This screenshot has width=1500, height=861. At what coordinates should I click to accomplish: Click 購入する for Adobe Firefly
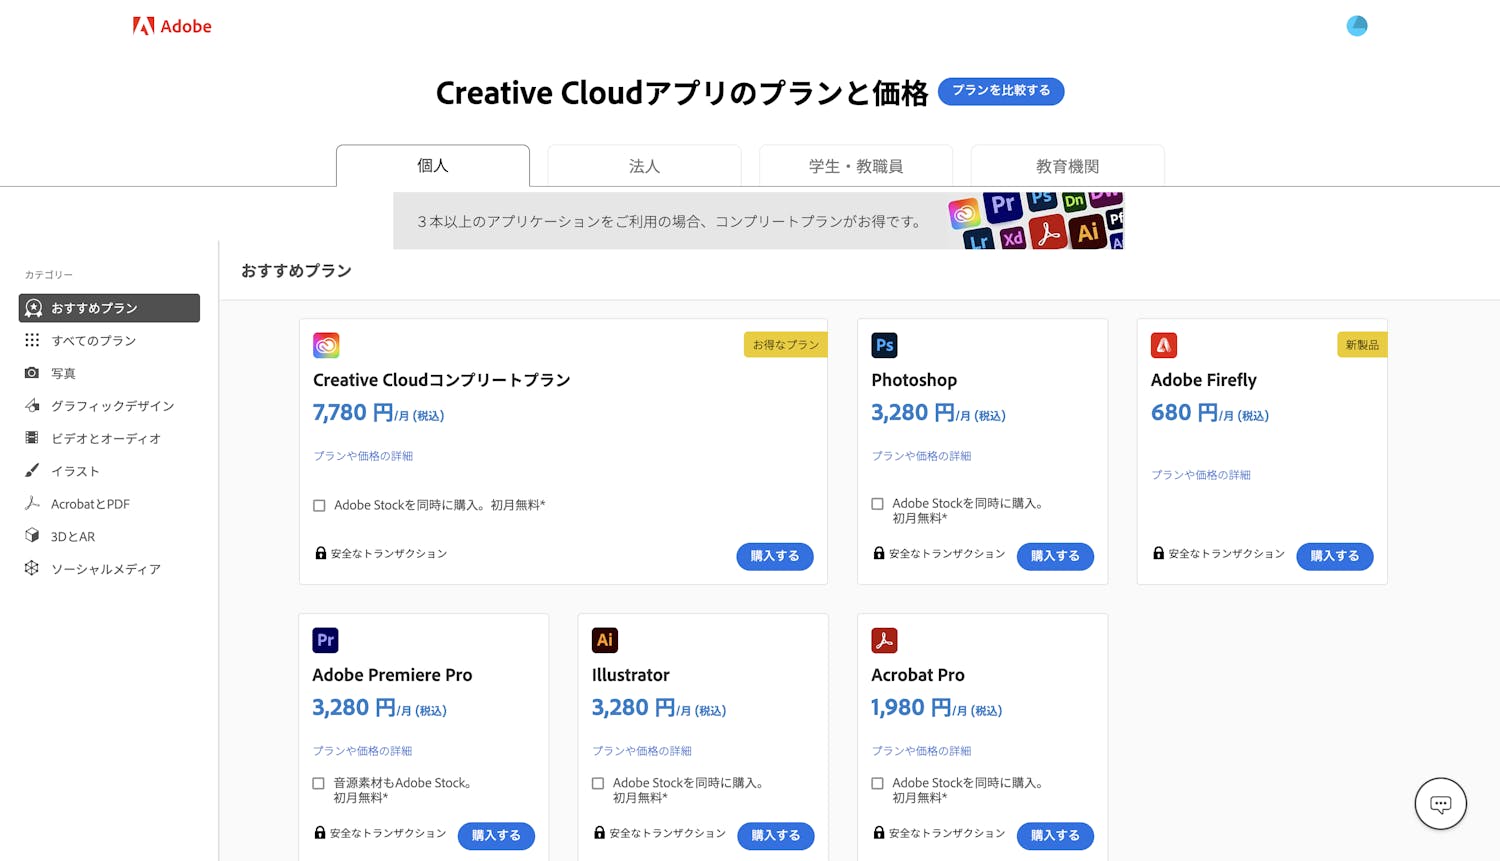[1334, 556]
